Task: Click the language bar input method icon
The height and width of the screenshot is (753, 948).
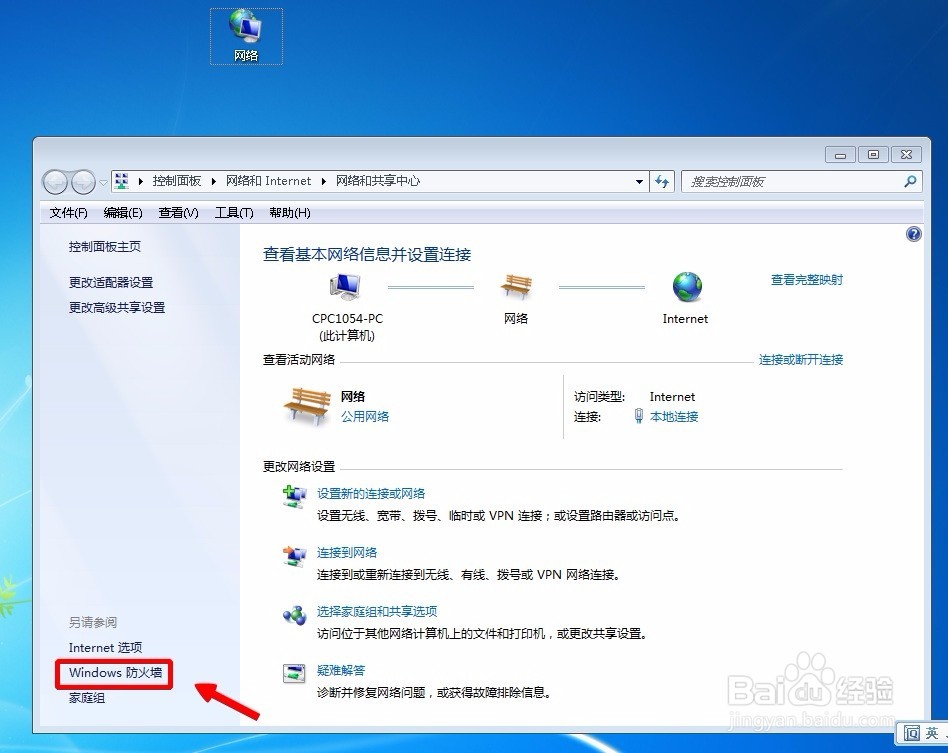Action: (911, 733)
